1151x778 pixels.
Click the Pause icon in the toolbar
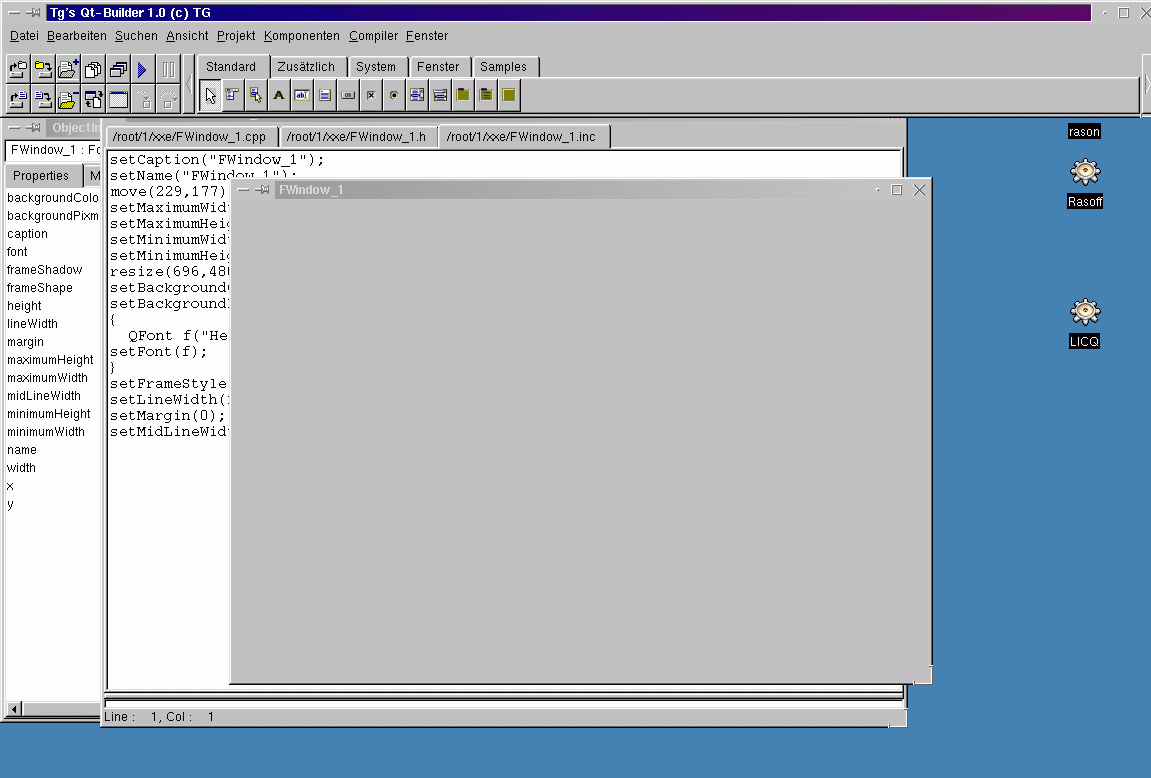tap(168, 70)
